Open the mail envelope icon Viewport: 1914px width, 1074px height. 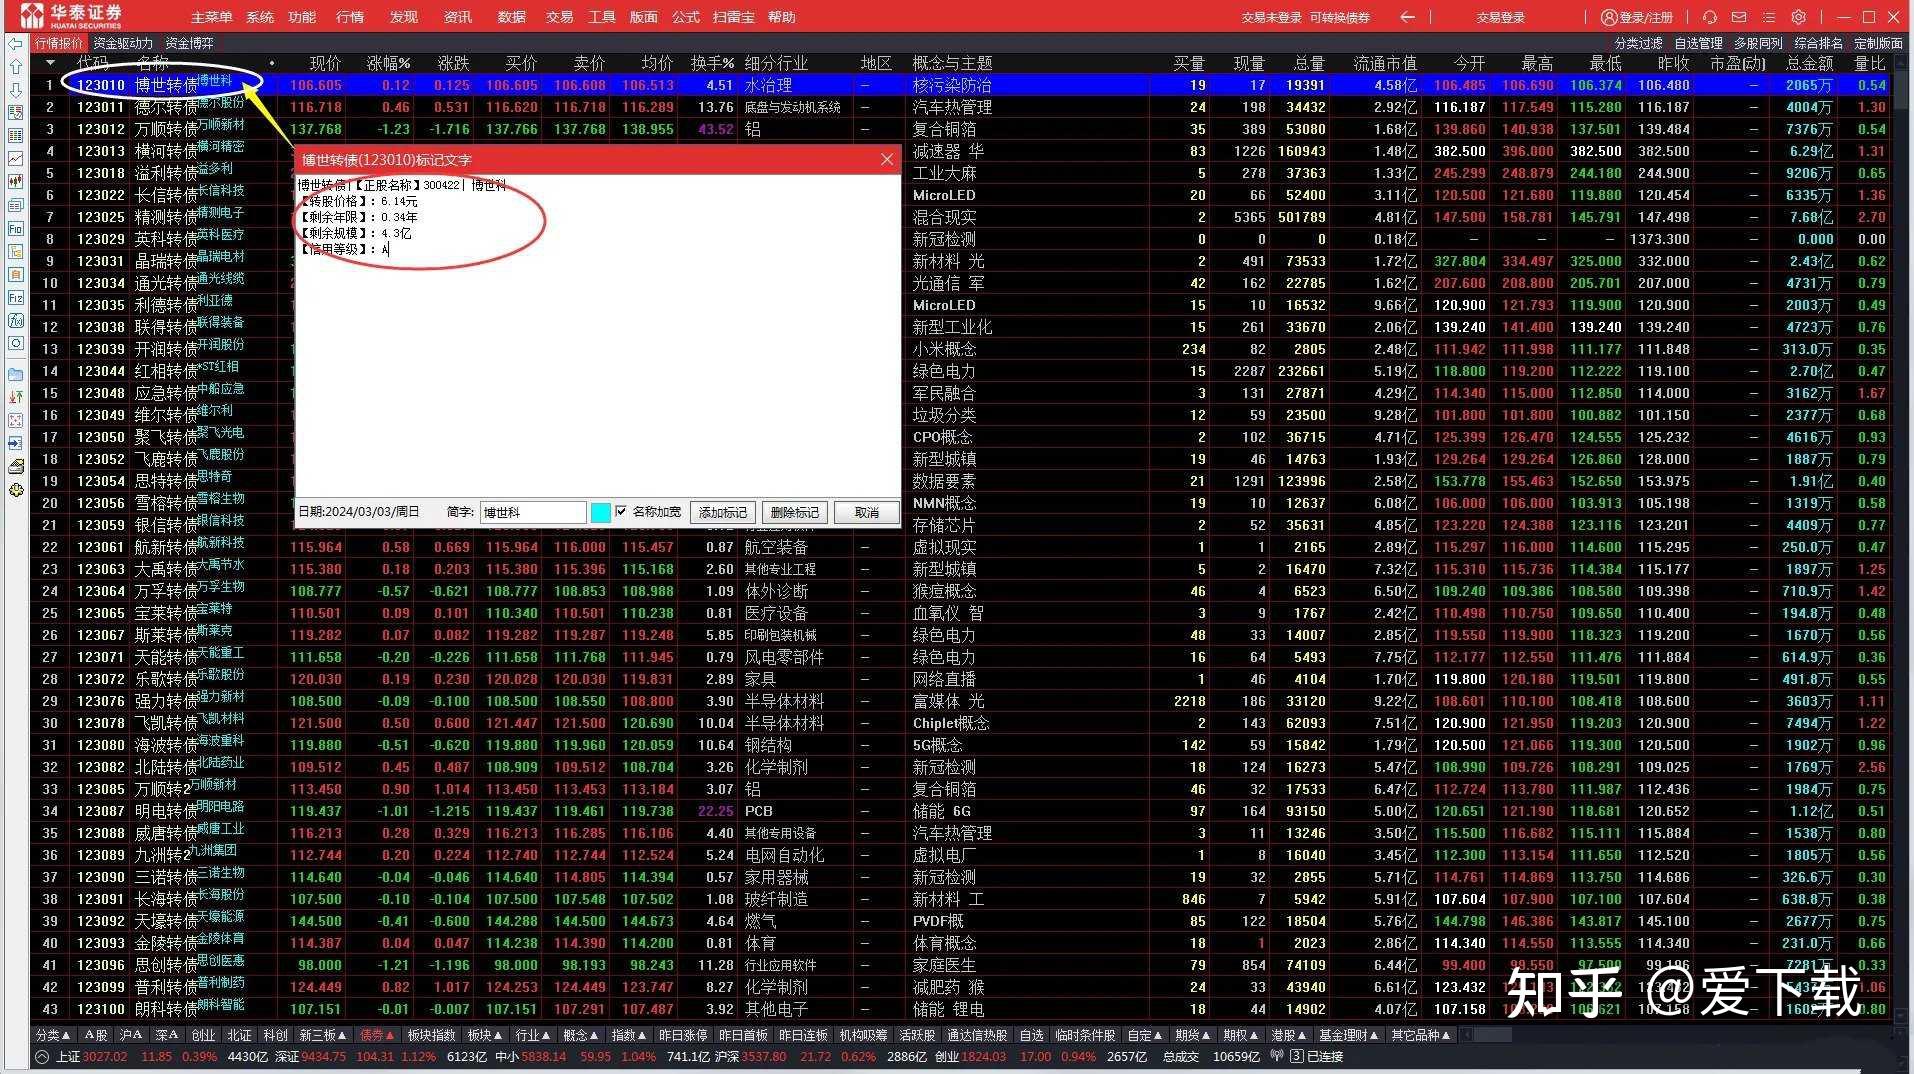(1740, 17)
